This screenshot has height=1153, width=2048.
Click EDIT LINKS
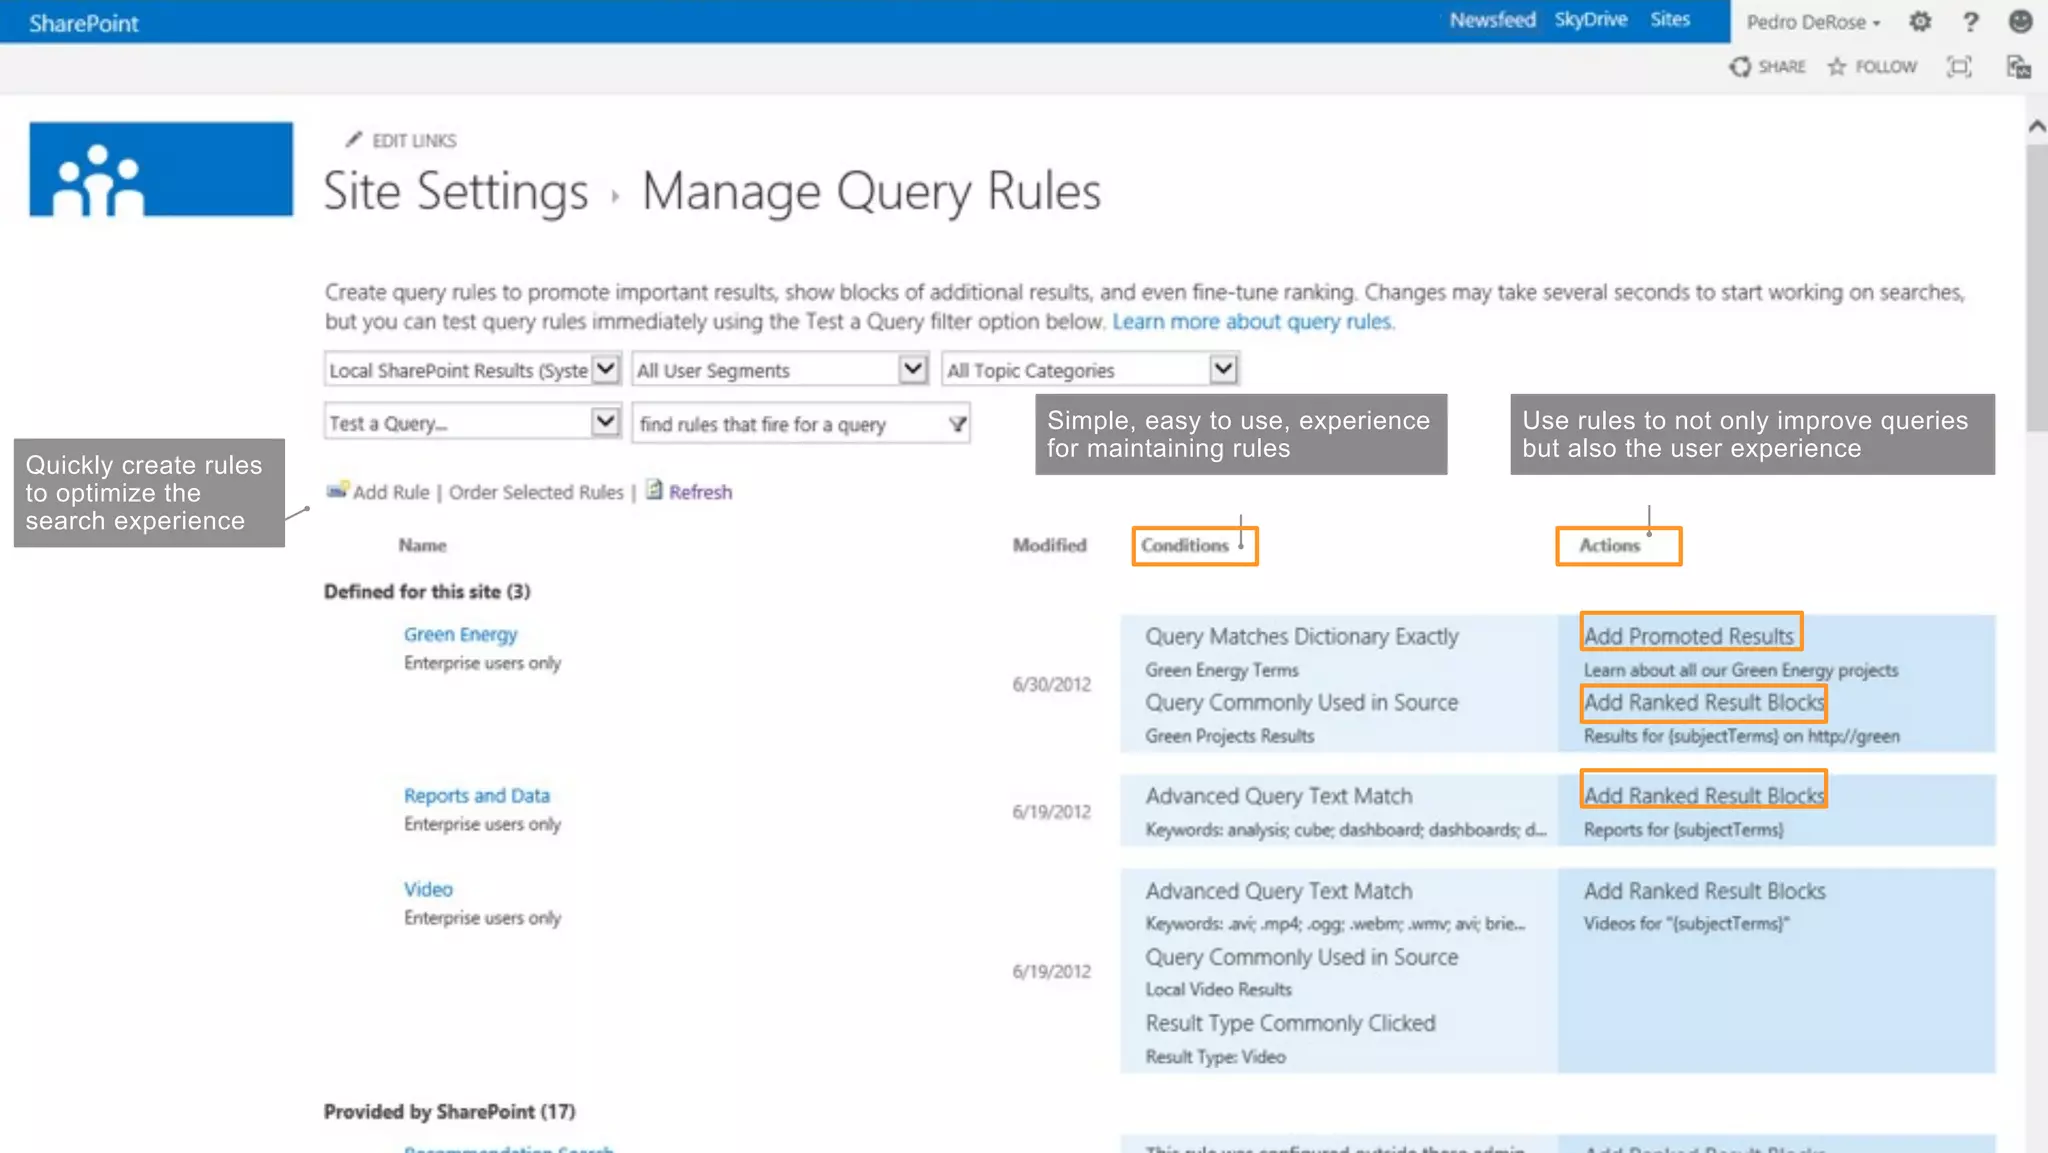[414, 140]
